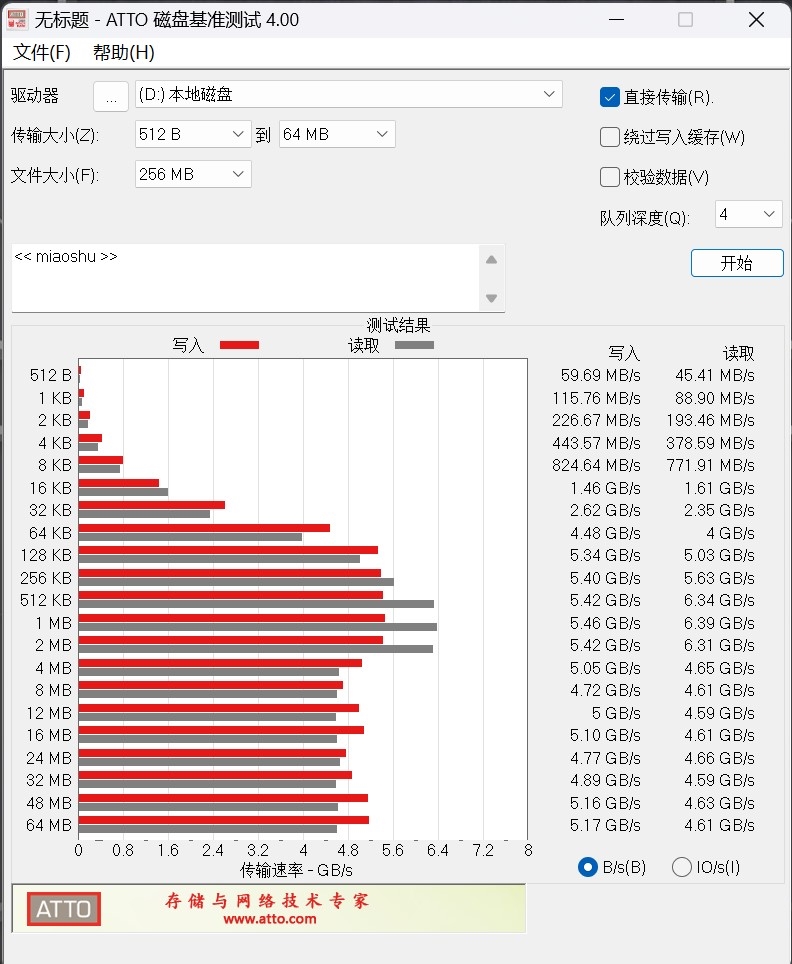
Task: Click the 队列深度(Q) label
Action: [x=644, y=218]
